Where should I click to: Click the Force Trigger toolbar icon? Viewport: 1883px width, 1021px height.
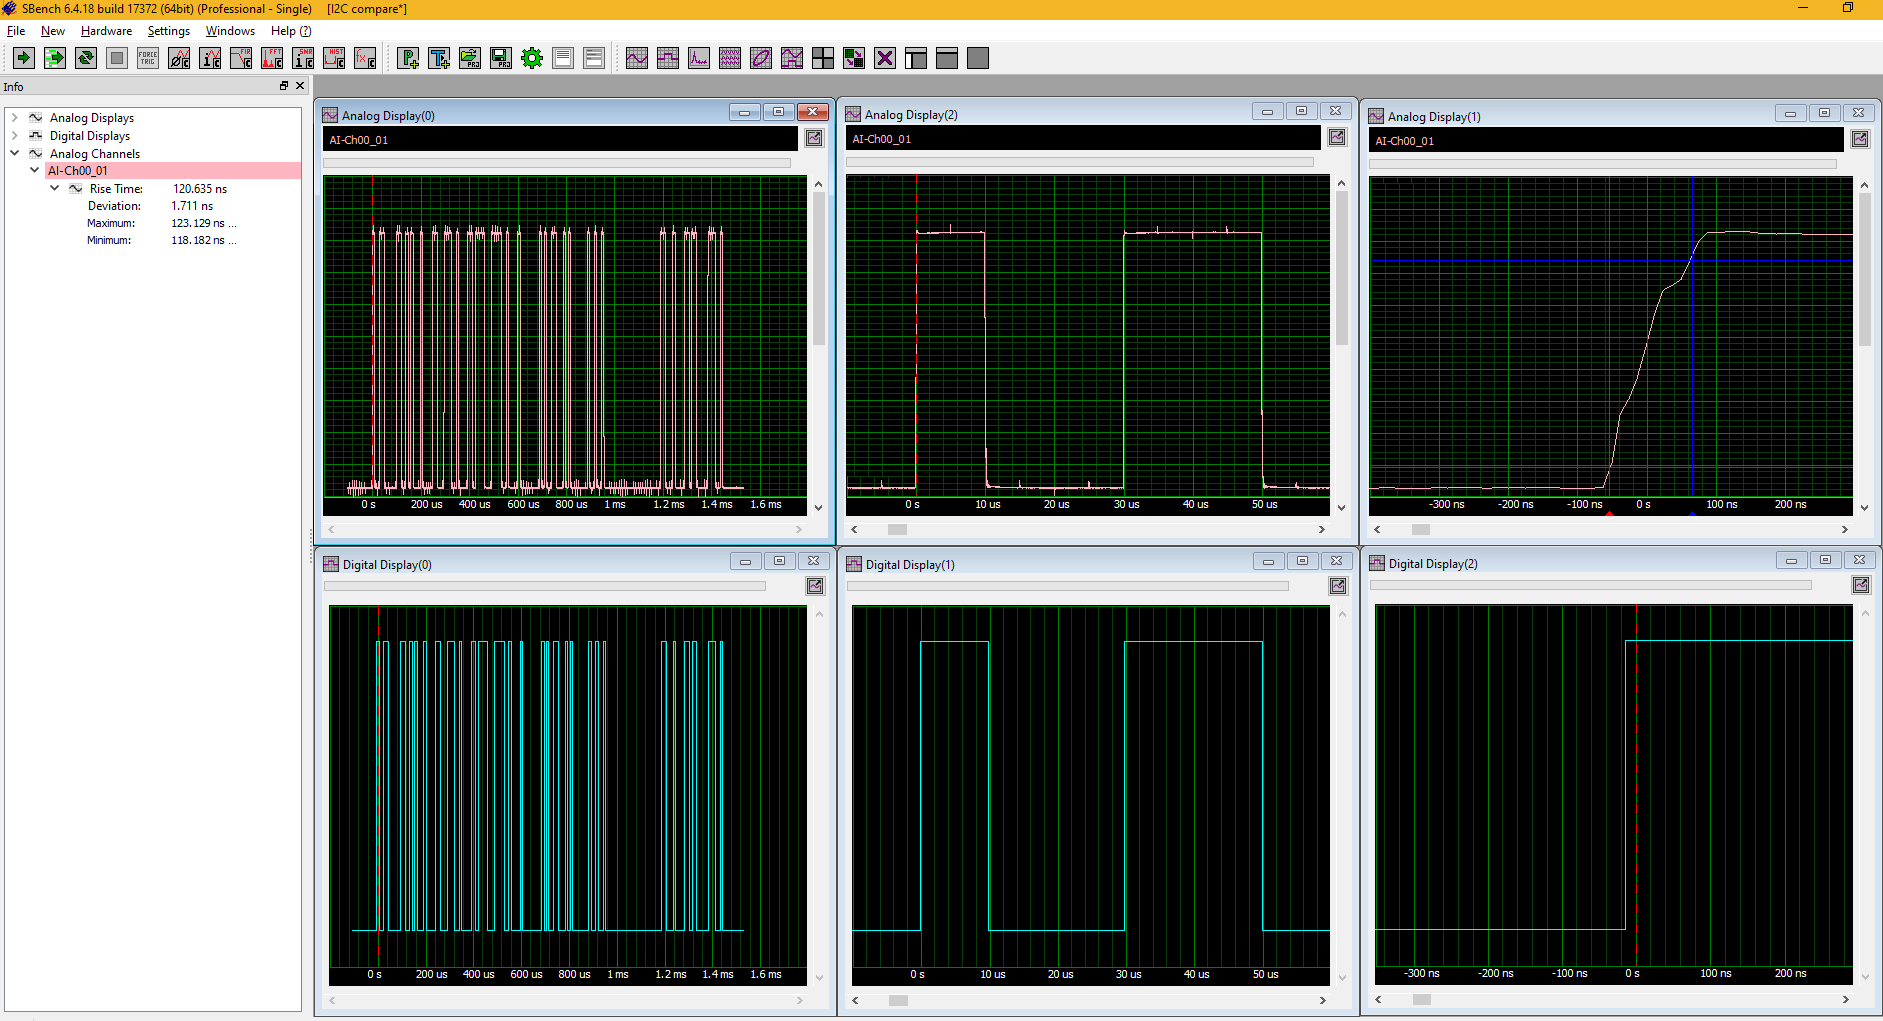[148, 58]
